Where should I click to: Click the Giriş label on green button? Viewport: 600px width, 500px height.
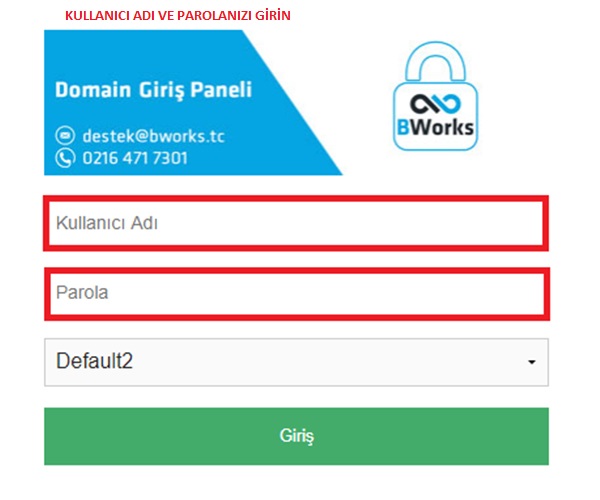pos(297,436)
